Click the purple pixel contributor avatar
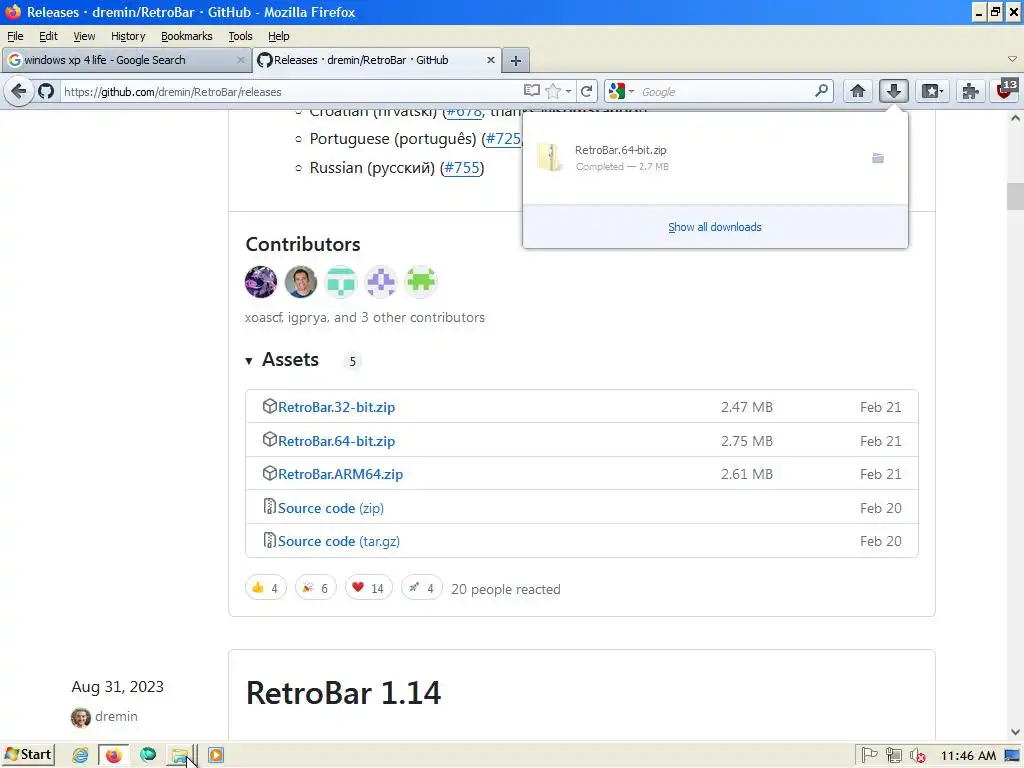The height and width of the screenshot is (768, 1024). coord(381,282)
